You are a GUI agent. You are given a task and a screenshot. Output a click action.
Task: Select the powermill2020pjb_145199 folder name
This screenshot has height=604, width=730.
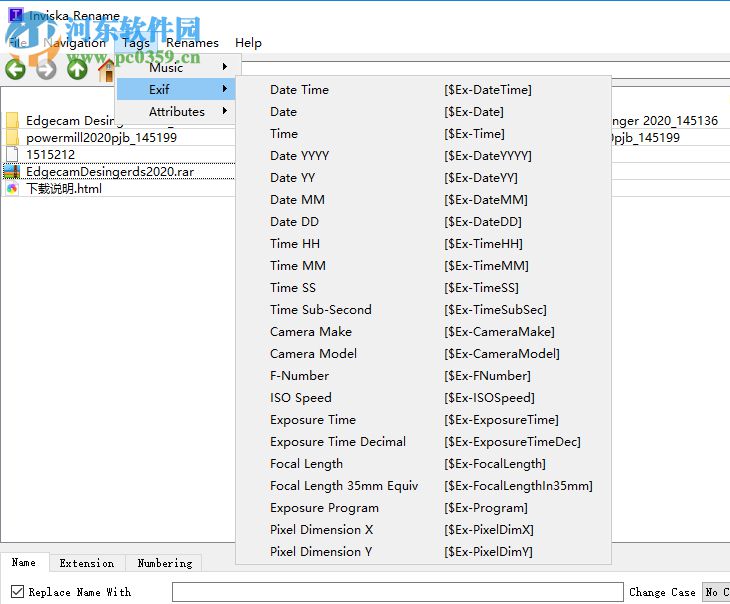tap(101, 138)
